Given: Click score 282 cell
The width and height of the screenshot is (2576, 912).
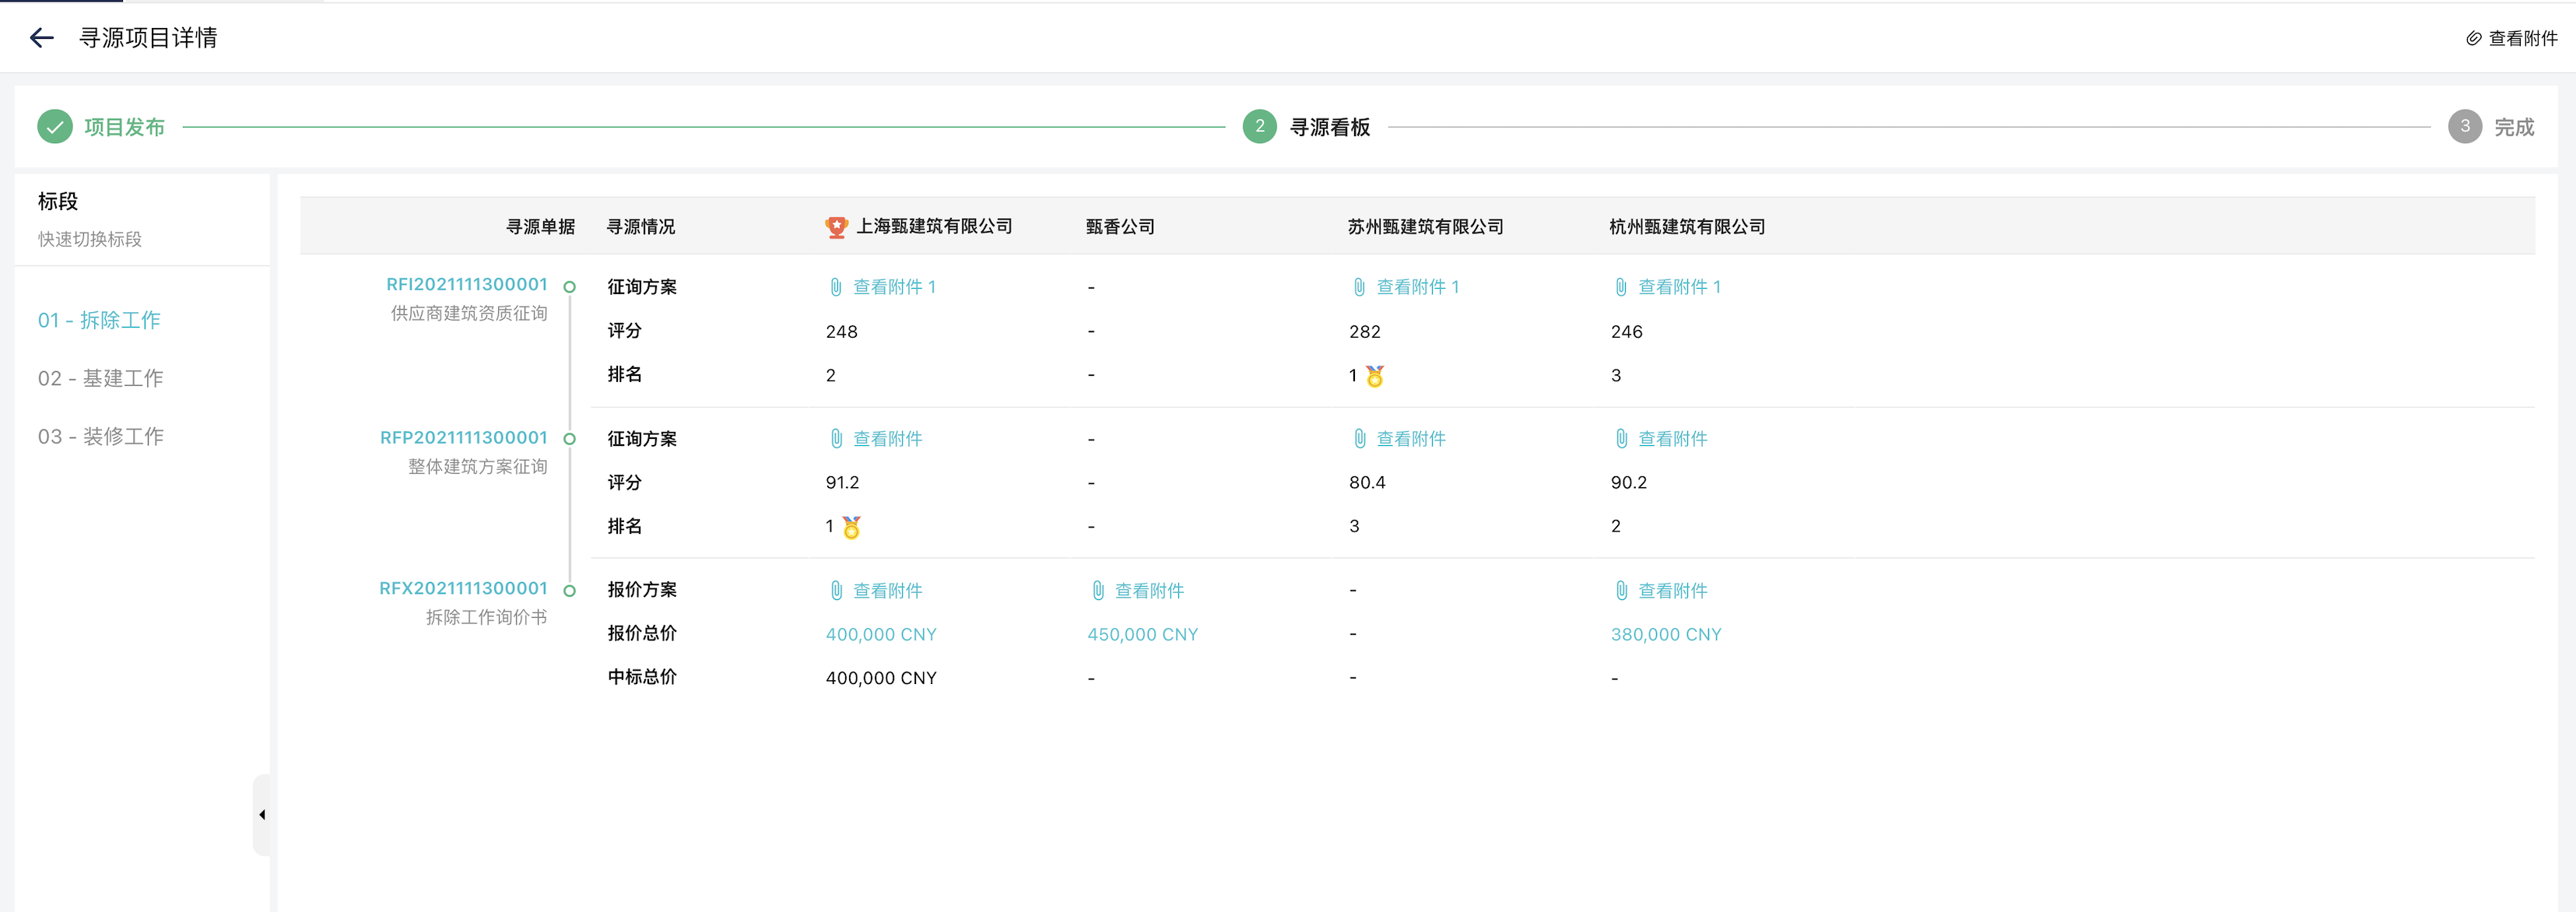Looking at the screenshot, I should pyautogui.click(x=1365, y=332).
